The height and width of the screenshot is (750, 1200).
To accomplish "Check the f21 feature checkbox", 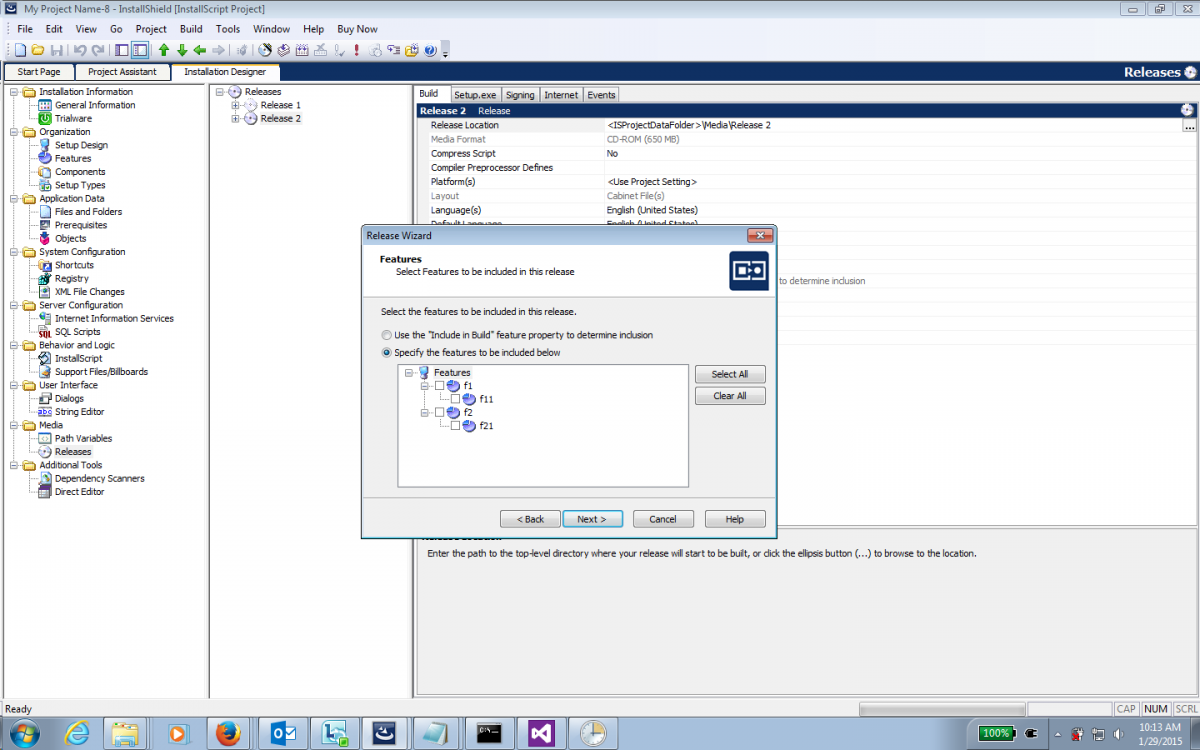I will pyautogui.click(x=456, y=426).
